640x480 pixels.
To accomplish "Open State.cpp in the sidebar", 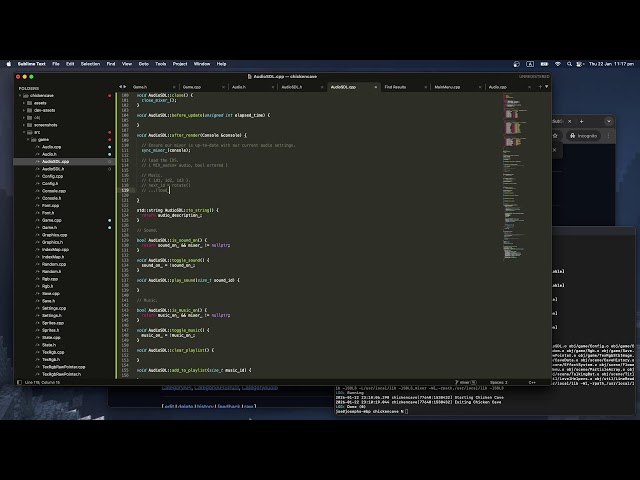I will pos(51,338).
